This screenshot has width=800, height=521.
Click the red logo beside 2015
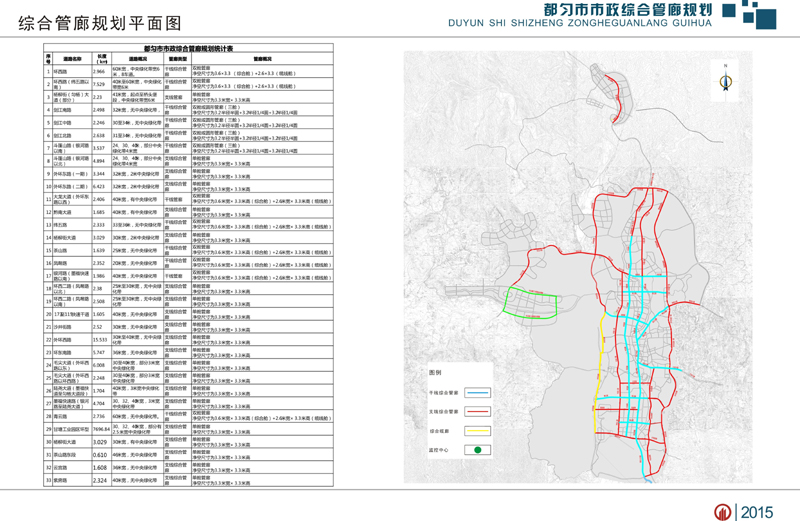coord(722,511)
